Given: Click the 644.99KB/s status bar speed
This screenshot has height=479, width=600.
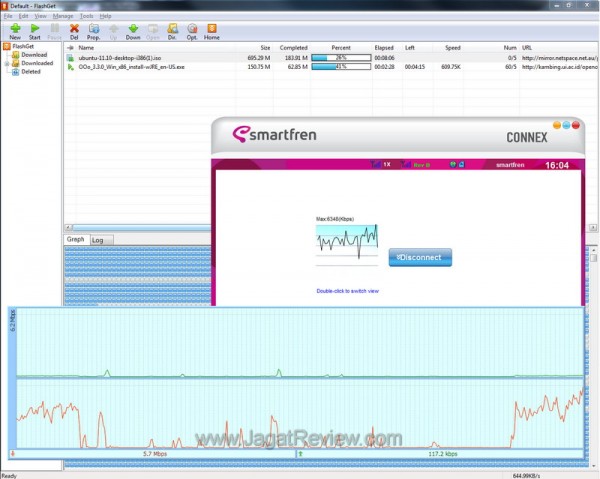Looking at the screenshot, I should click(x=526, y=476).
